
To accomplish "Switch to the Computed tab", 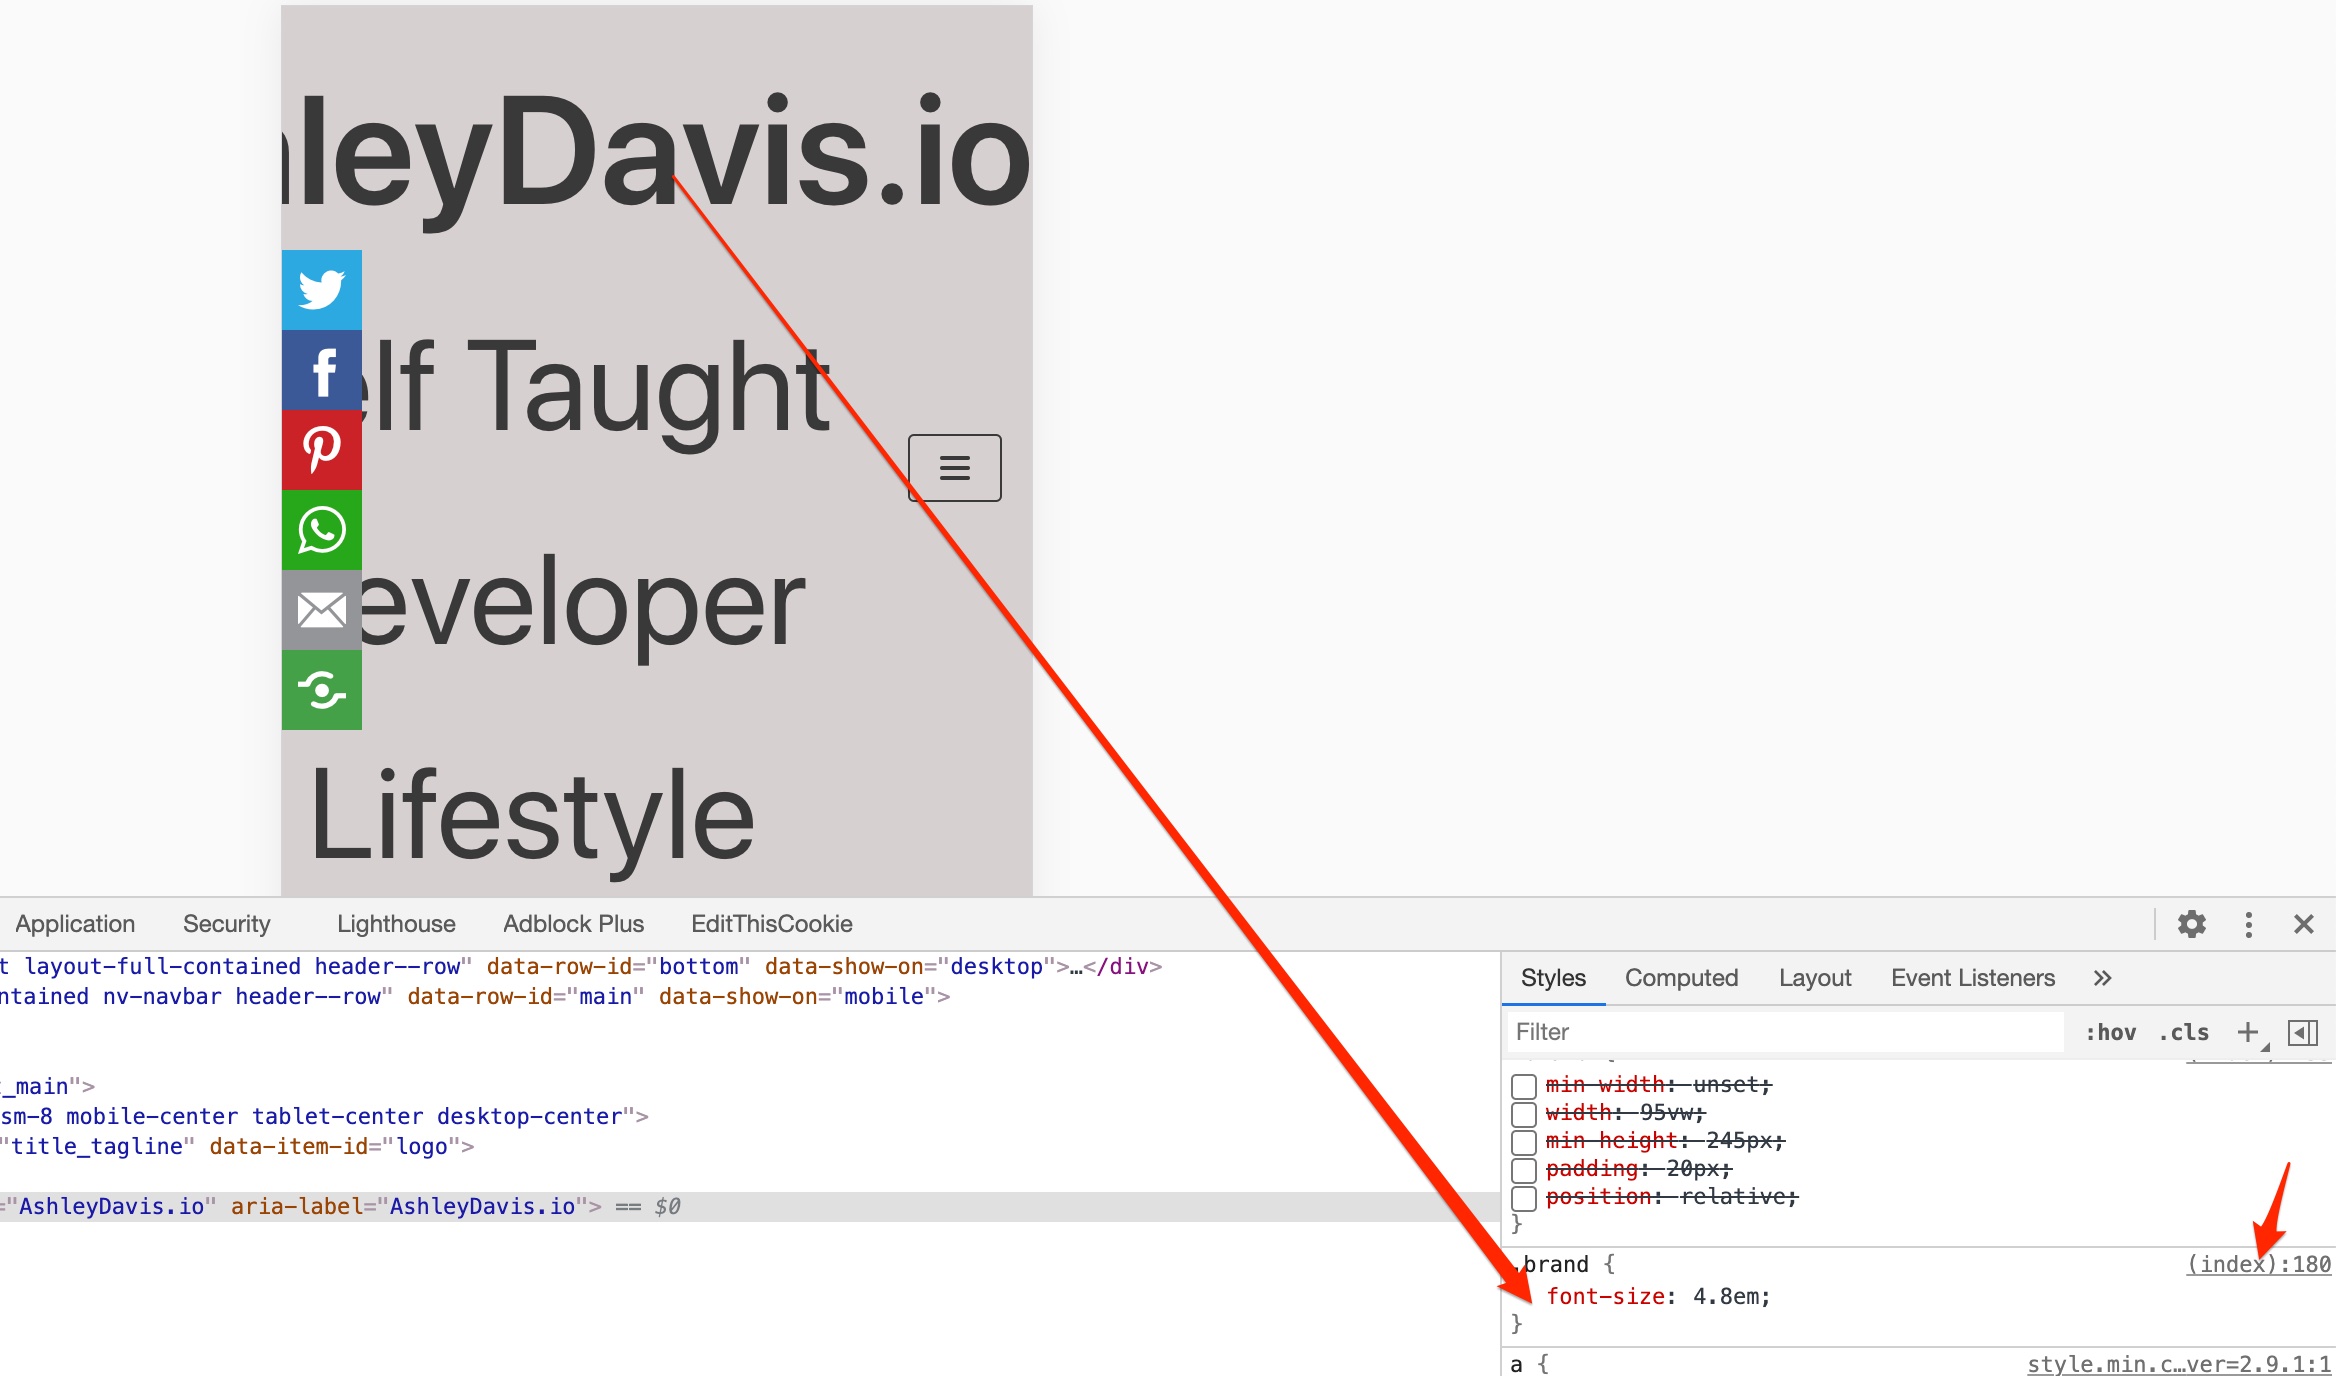I will (x=1681, y=978).
